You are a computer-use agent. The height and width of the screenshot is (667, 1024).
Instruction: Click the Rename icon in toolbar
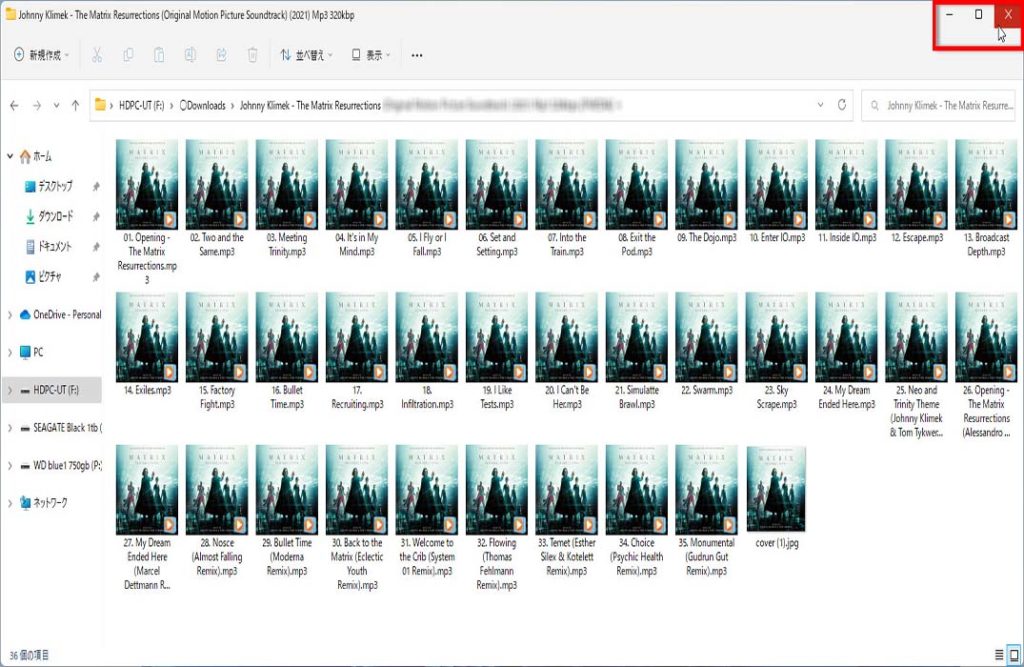pyautogui.click(x=190, y=55)
